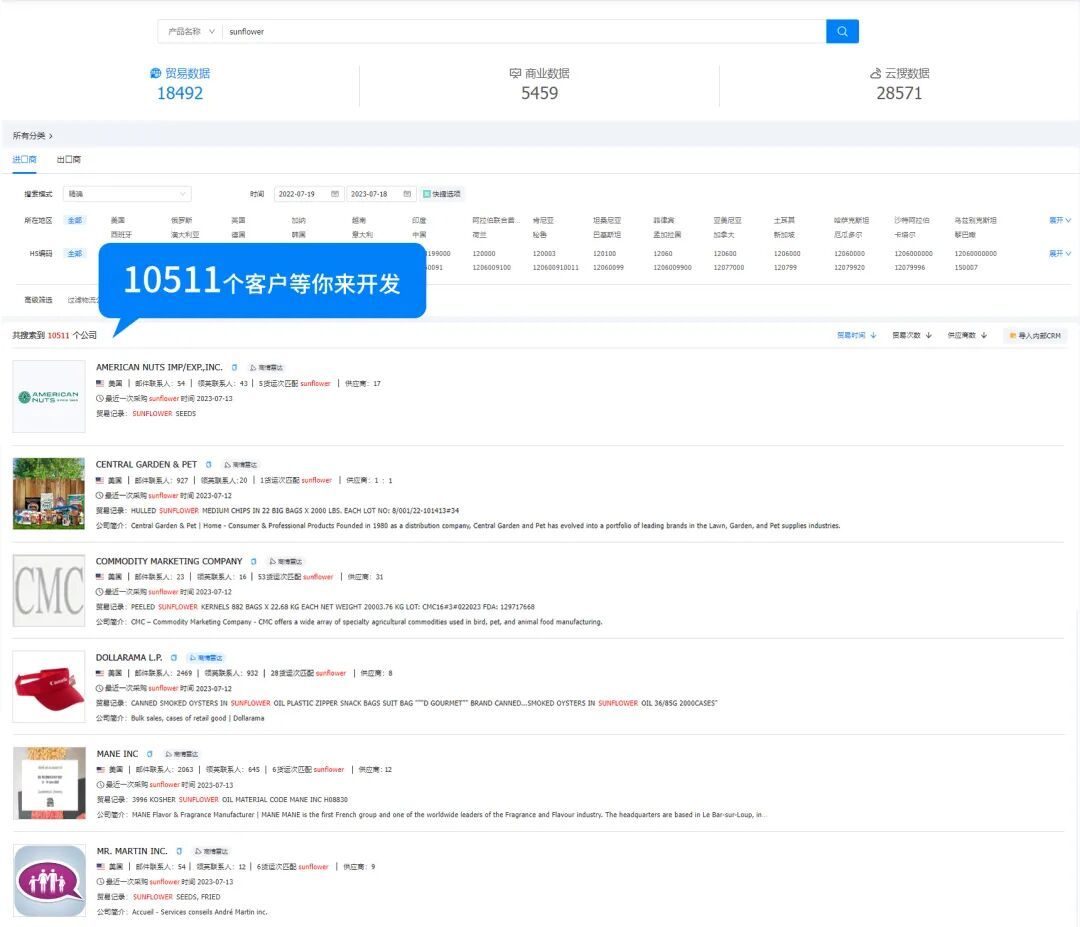Copy the DOLLARAMA L.P. name icon
The height and width of the screenshot is (927, 1080).
(174, 658)
